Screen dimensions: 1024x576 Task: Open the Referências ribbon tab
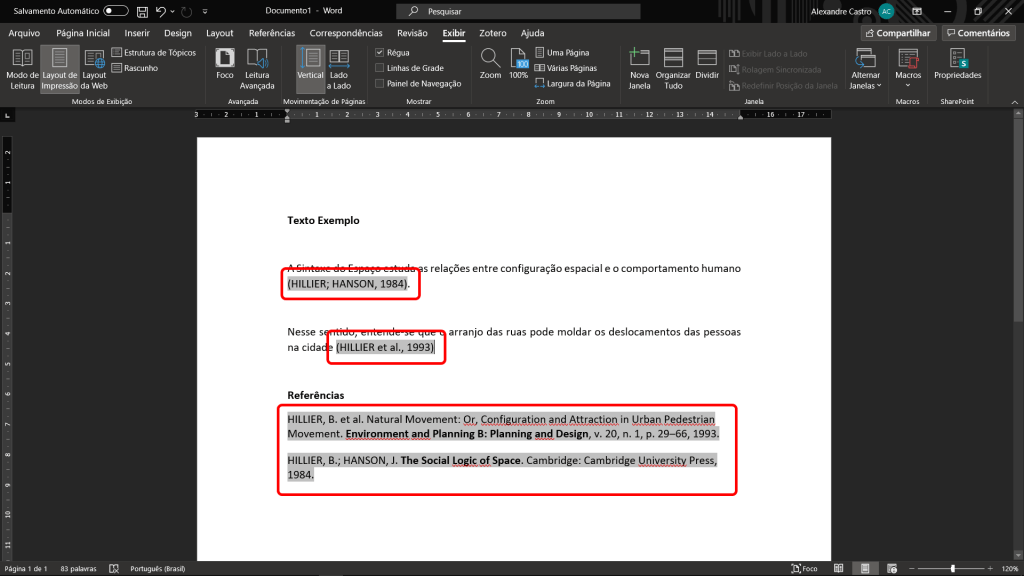point(271,33)
